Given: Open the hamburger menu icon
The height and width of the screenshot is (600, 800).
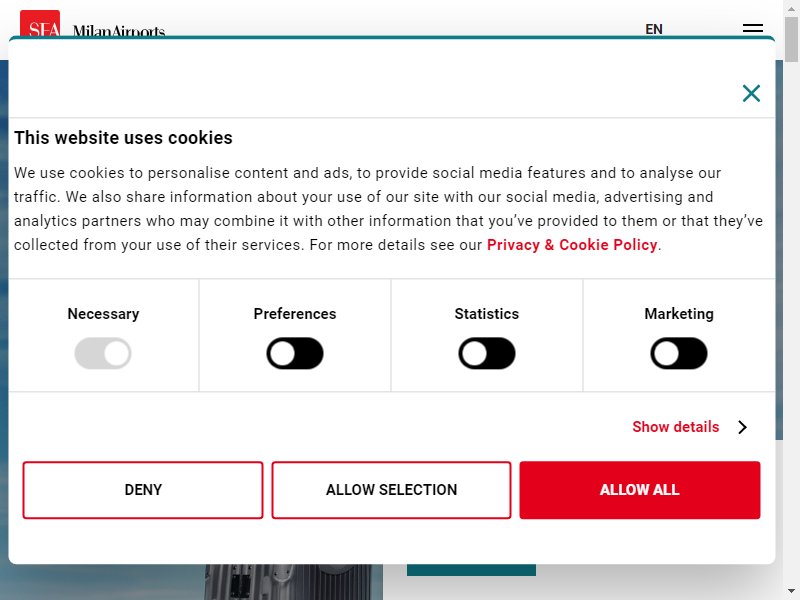Looking at the screenshot, I should 753,29.
